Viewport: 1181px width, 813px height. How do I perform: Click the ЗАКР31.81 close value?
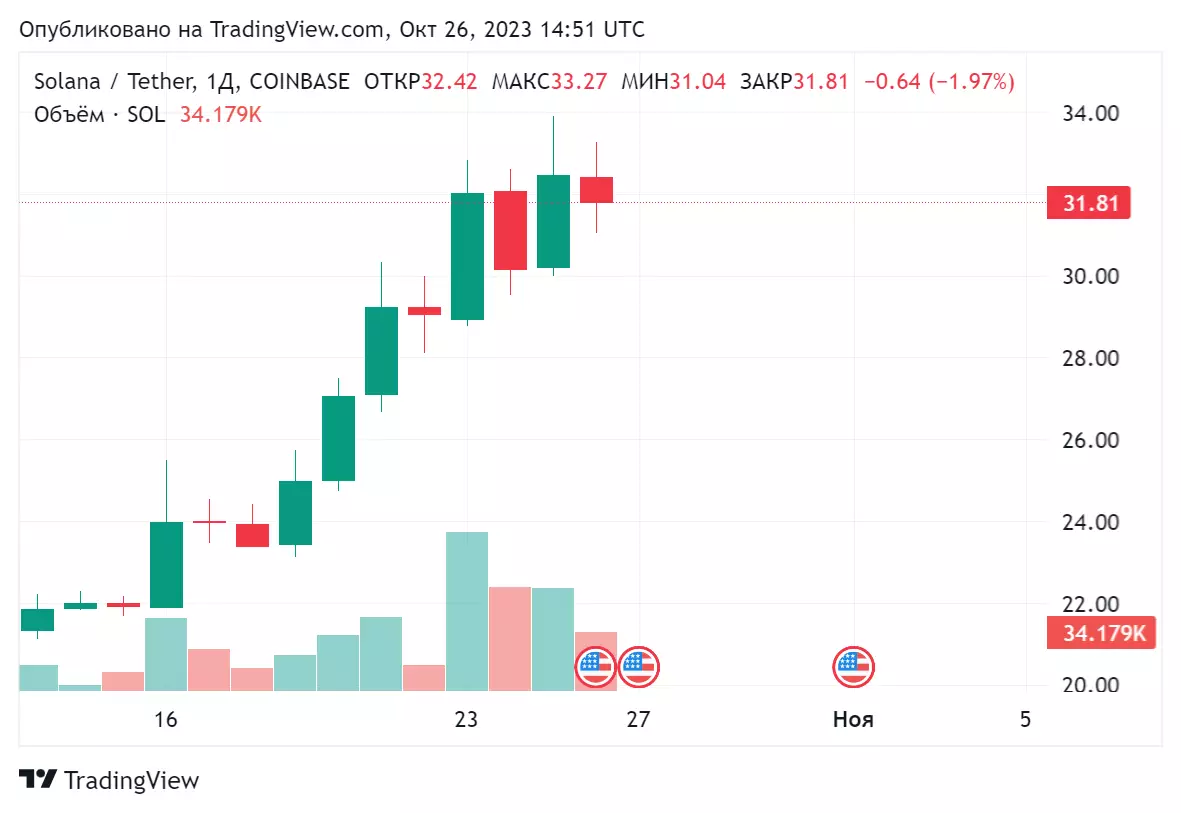tap(794, 81)
